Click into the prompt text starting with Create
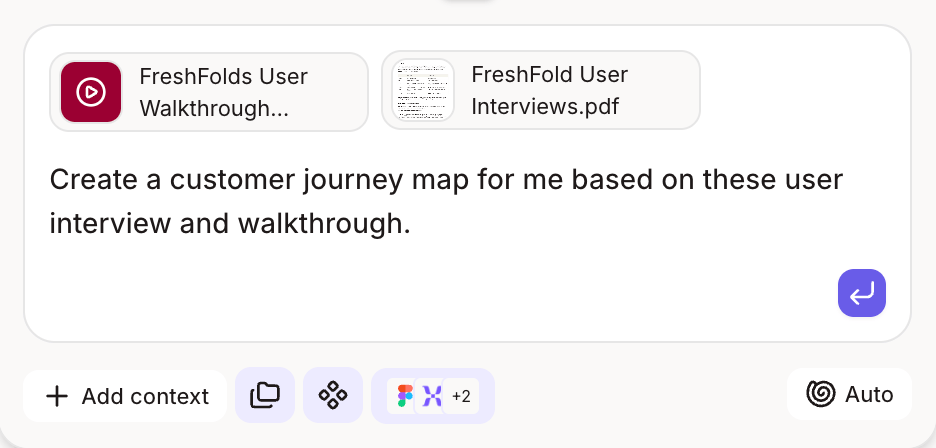This screenshot has height=448, width=936. coord(446,201)
